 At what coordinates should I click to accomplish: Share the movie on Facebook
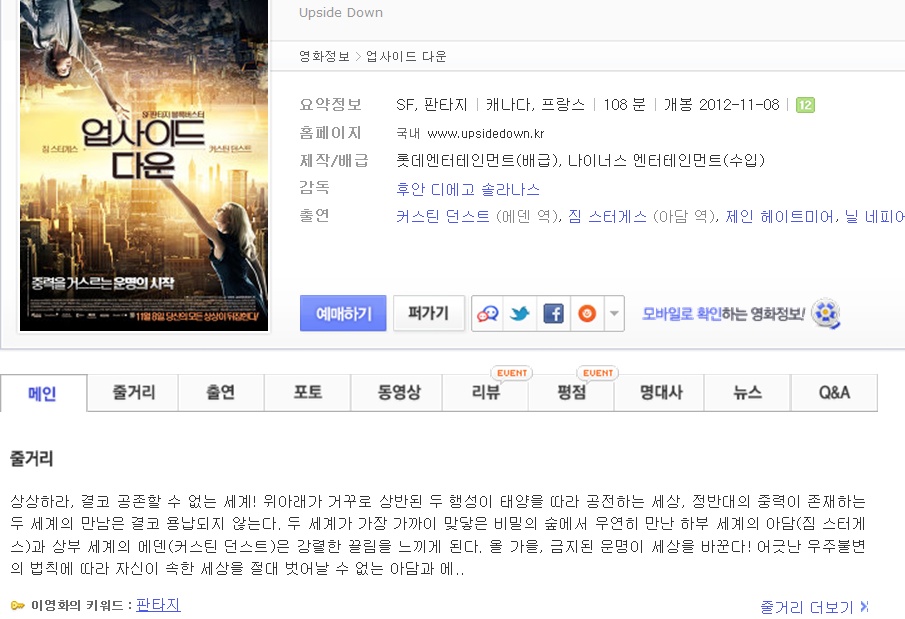(554, 314)
